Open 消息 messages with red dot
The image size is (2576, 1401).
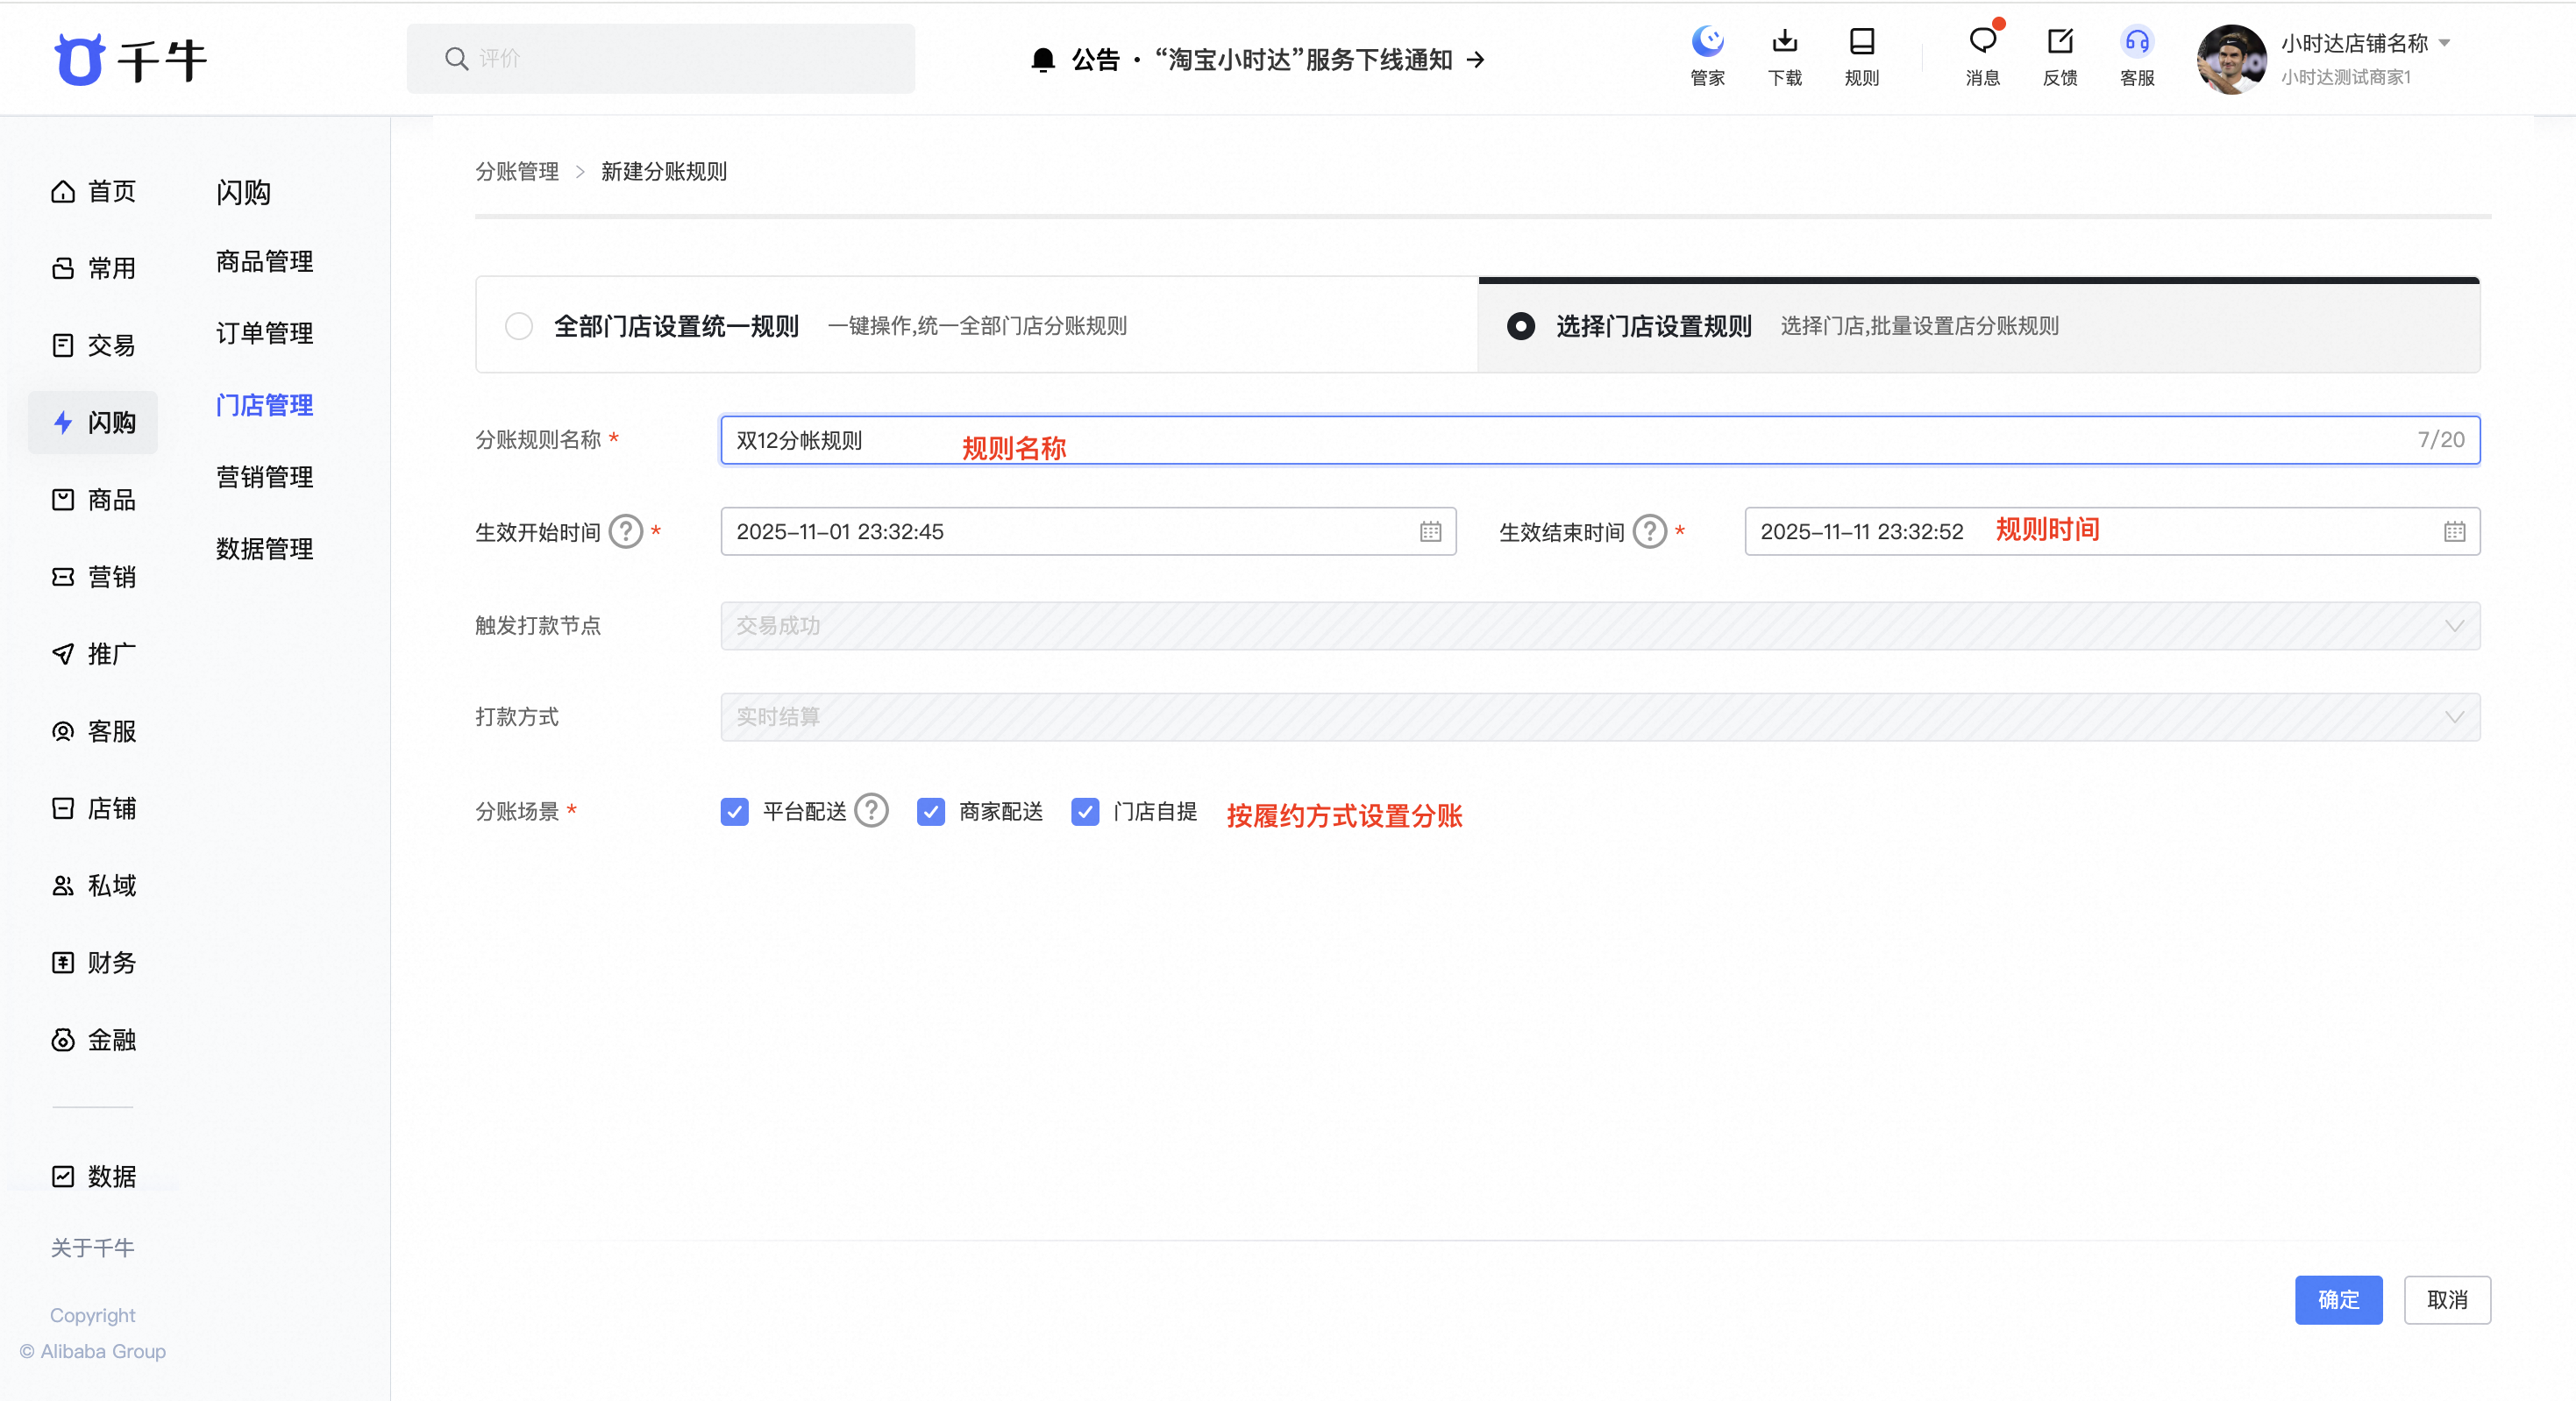coord(1982,42)
